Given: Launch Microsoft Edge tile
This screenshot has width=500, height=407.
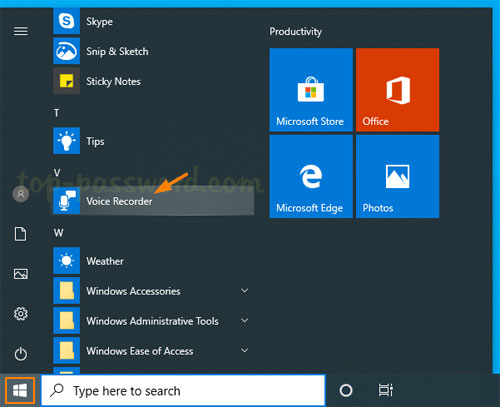Looking at the screenshot, I should click(x=311, y=176).
